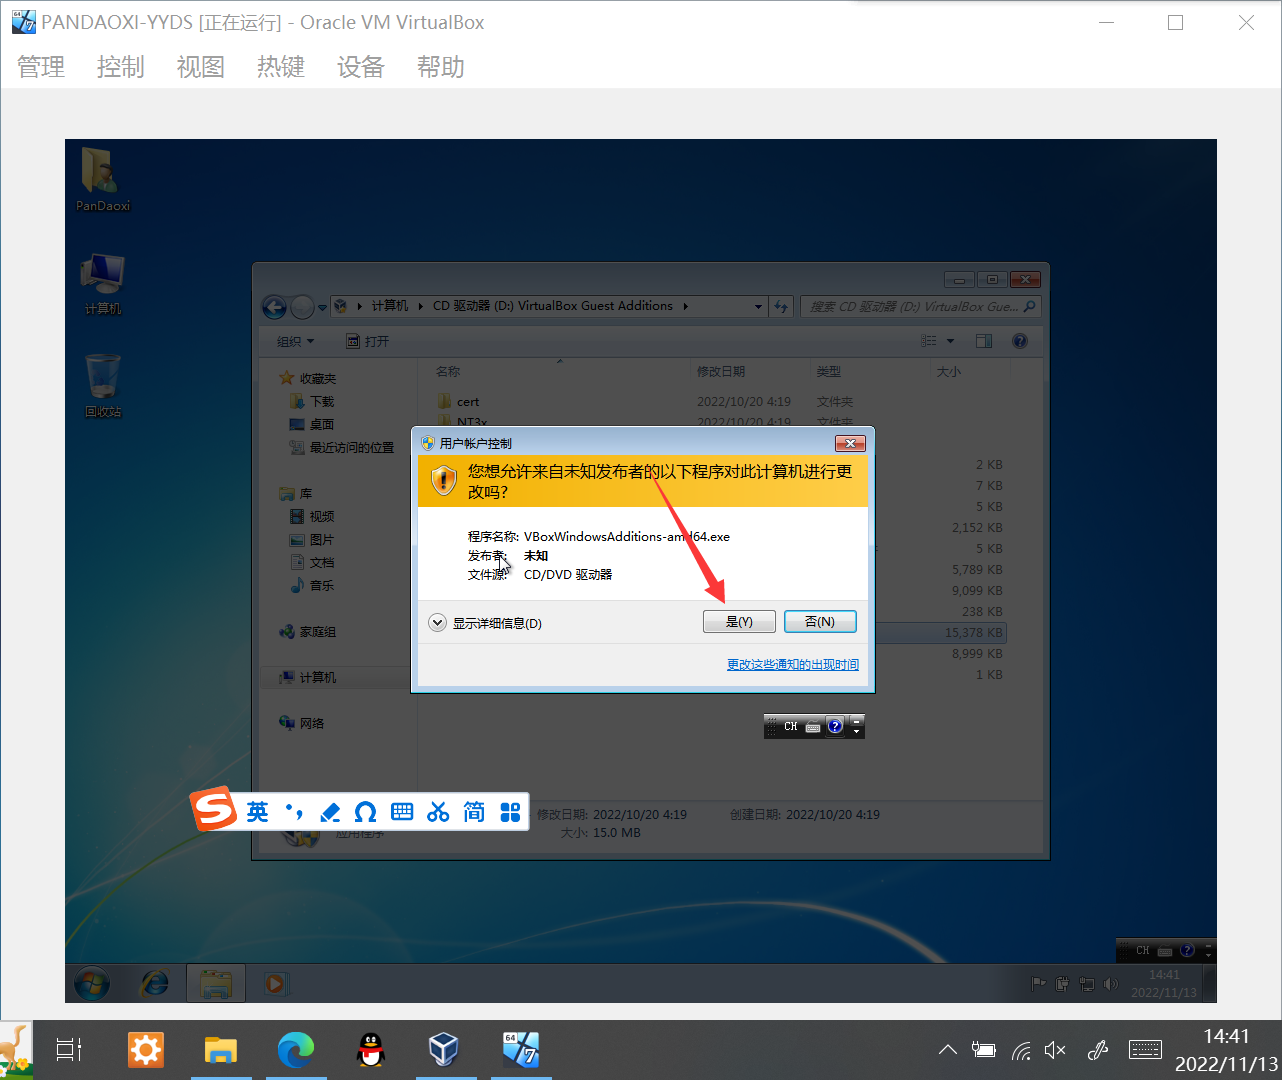Viewport: 1282px width, 1080px height.
Task: Sort by 修改日期 column header
Action: pos(721,371)
